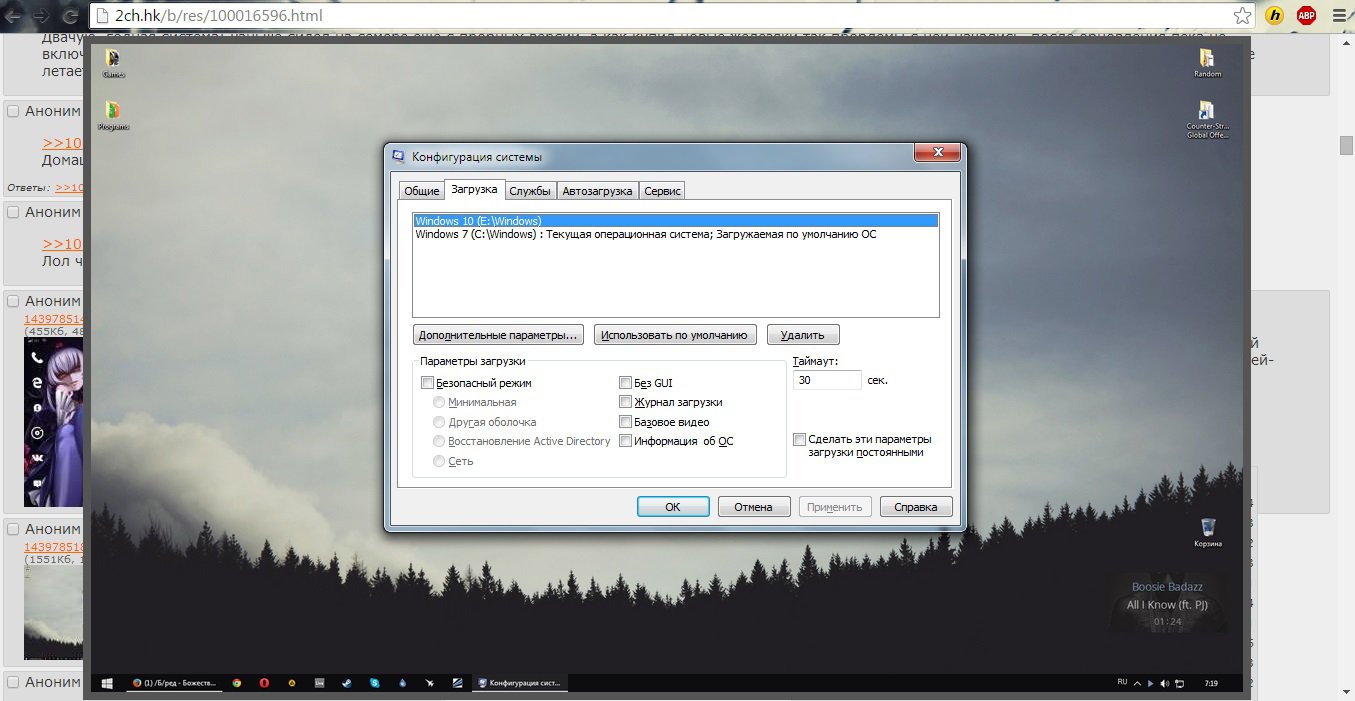This screenshot has height=701, width=1355.
Task: Open the Games desktop folder icon
Action: [113, 63]
